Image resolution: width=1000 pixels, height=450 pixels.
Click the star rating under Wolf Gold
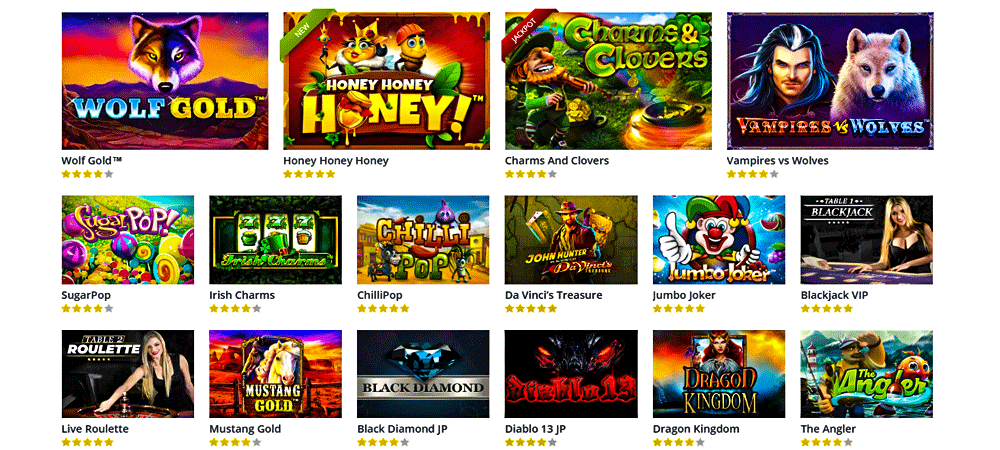(x=87, y=174)
